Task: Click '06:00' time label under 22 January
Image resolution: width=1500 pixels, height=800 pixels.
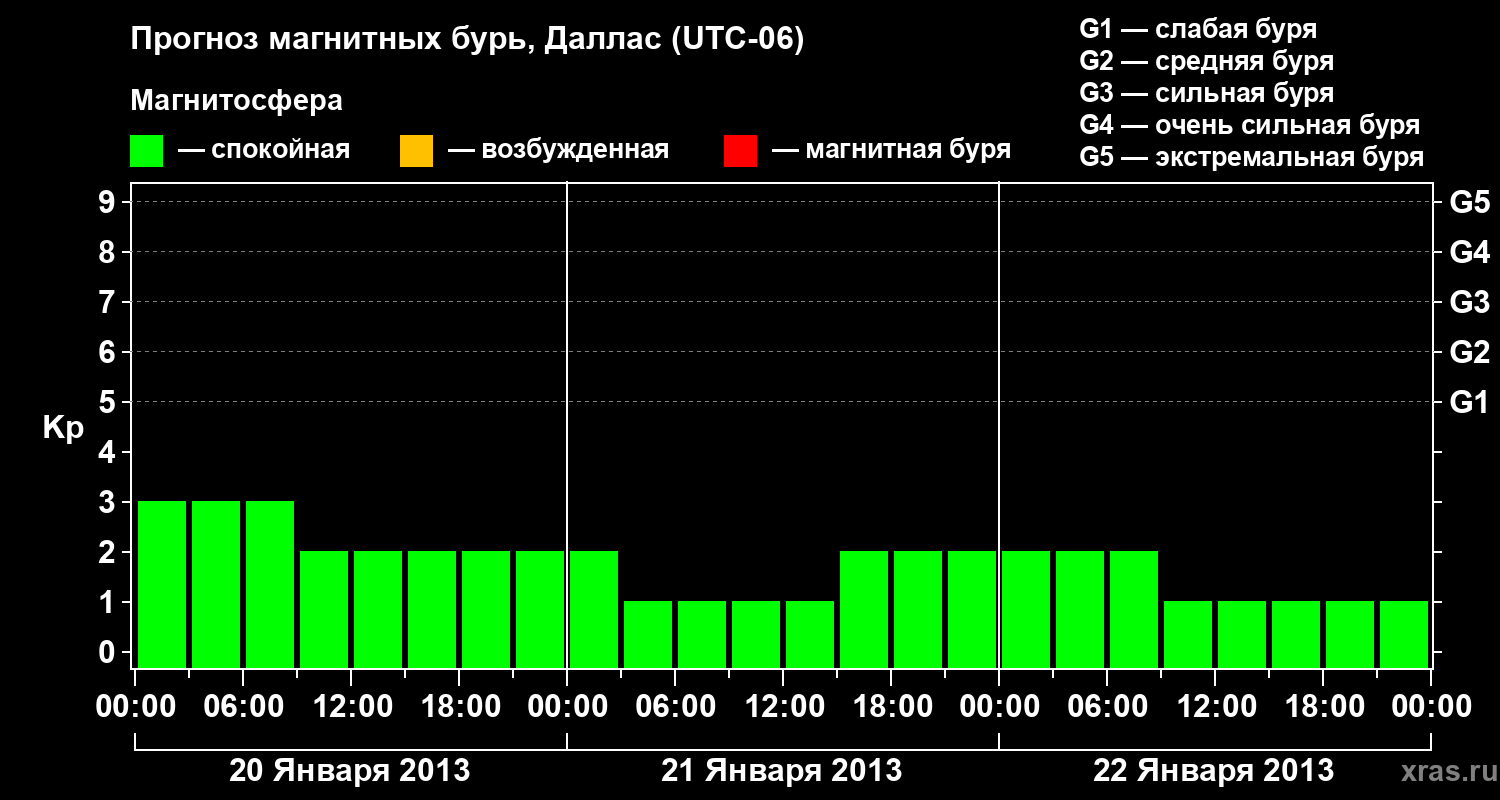Action: click(x=1107, y=707)
